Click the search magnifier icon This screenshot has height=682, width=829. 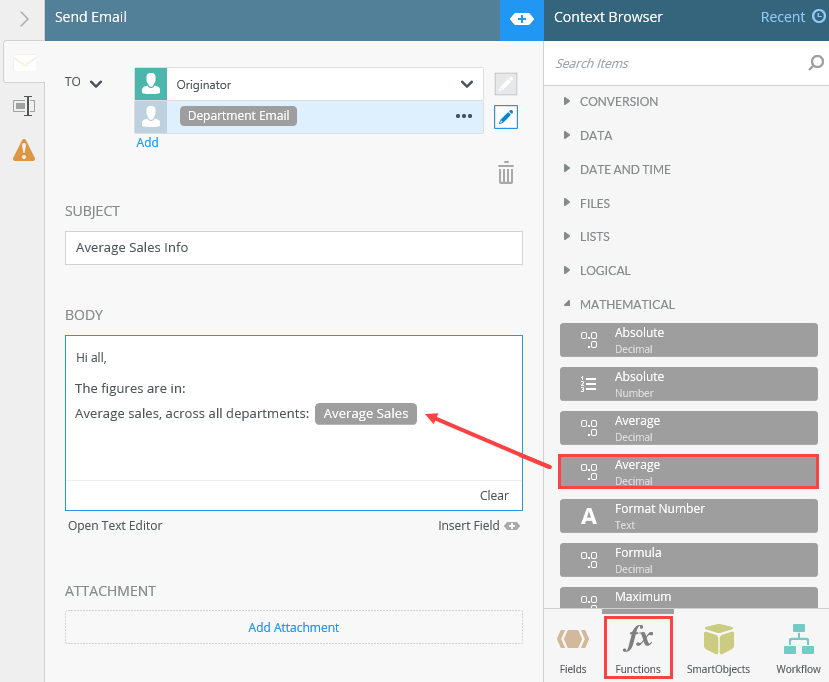point(816,64)
